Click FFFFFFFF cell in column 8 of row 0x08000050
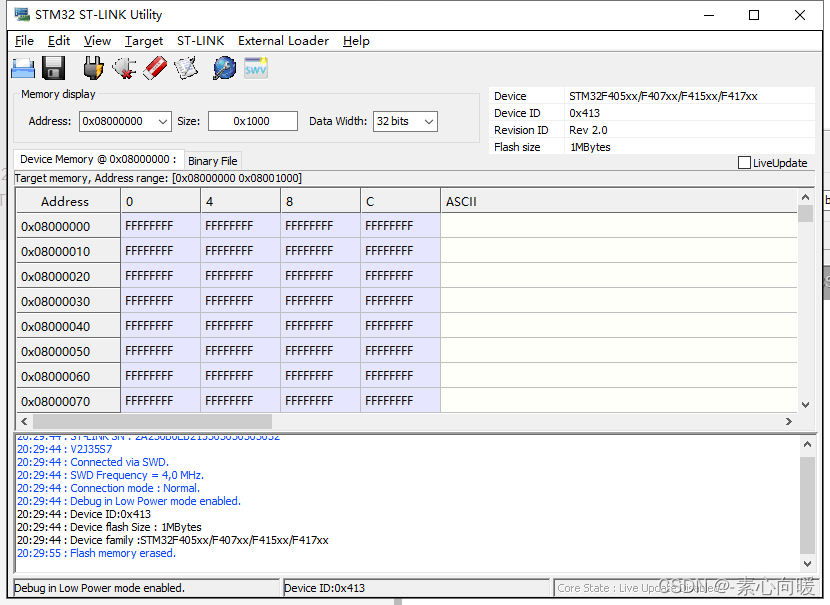This screenshot has height=605, width=830. (x=321, y=351)
